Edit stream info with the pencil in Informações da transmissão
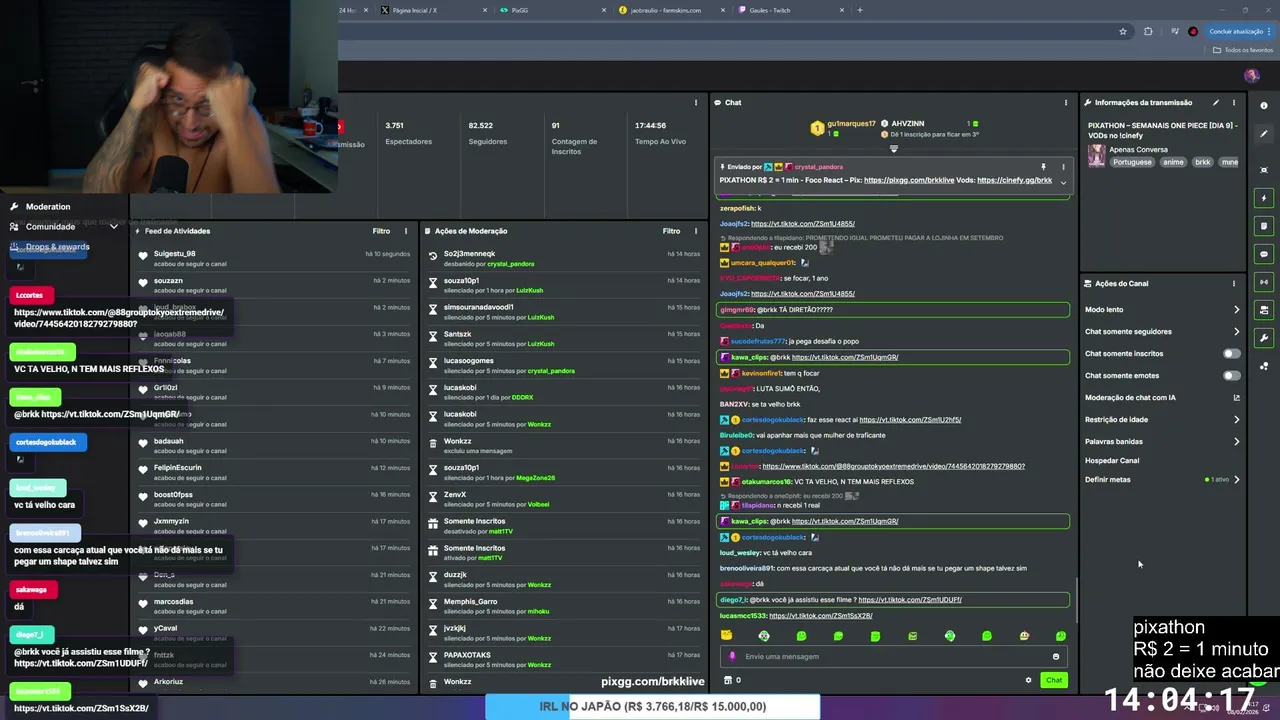The width and height of the screenshot is (1280, 720). pyautogui.click(x=1216, y=102)
